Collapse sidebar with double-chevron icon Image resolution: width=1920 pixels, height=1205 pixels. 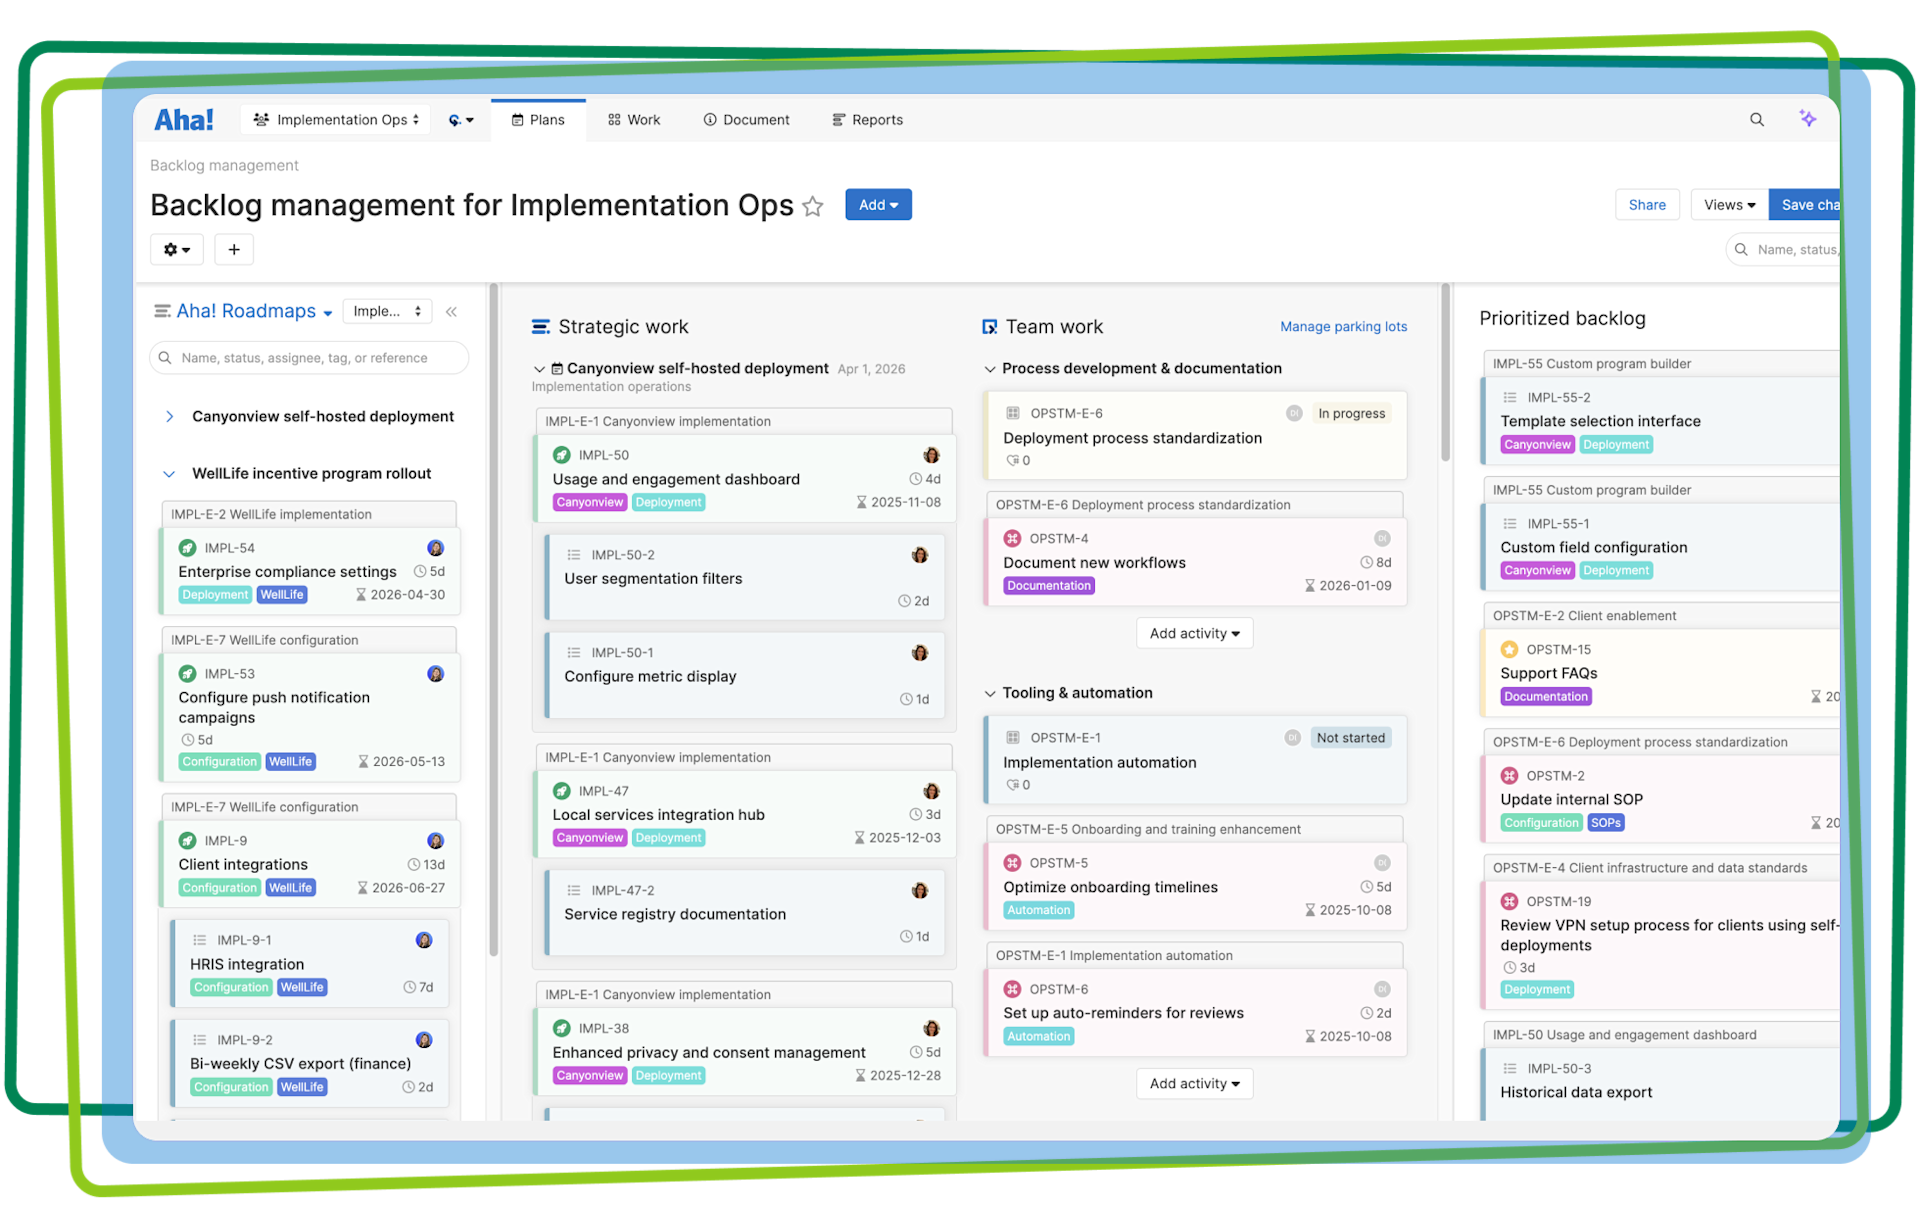point(451,312)
